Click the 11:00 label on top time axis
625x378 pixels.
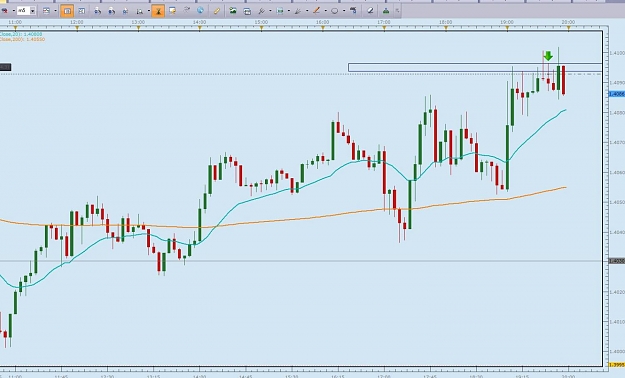point(15,22)
